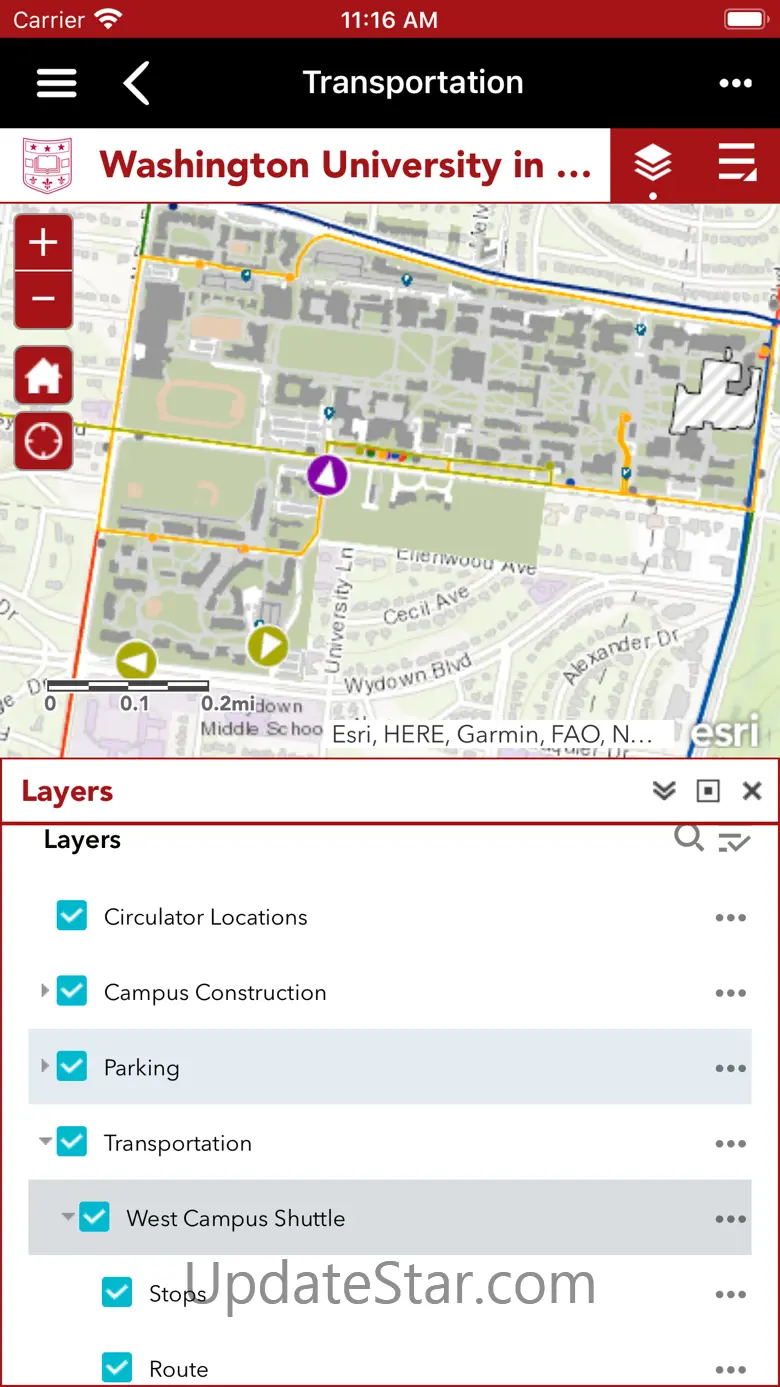This screenshot has width=780, height=1387.
Task: Collapse Transportation layer group
Action: point(45,1141)
